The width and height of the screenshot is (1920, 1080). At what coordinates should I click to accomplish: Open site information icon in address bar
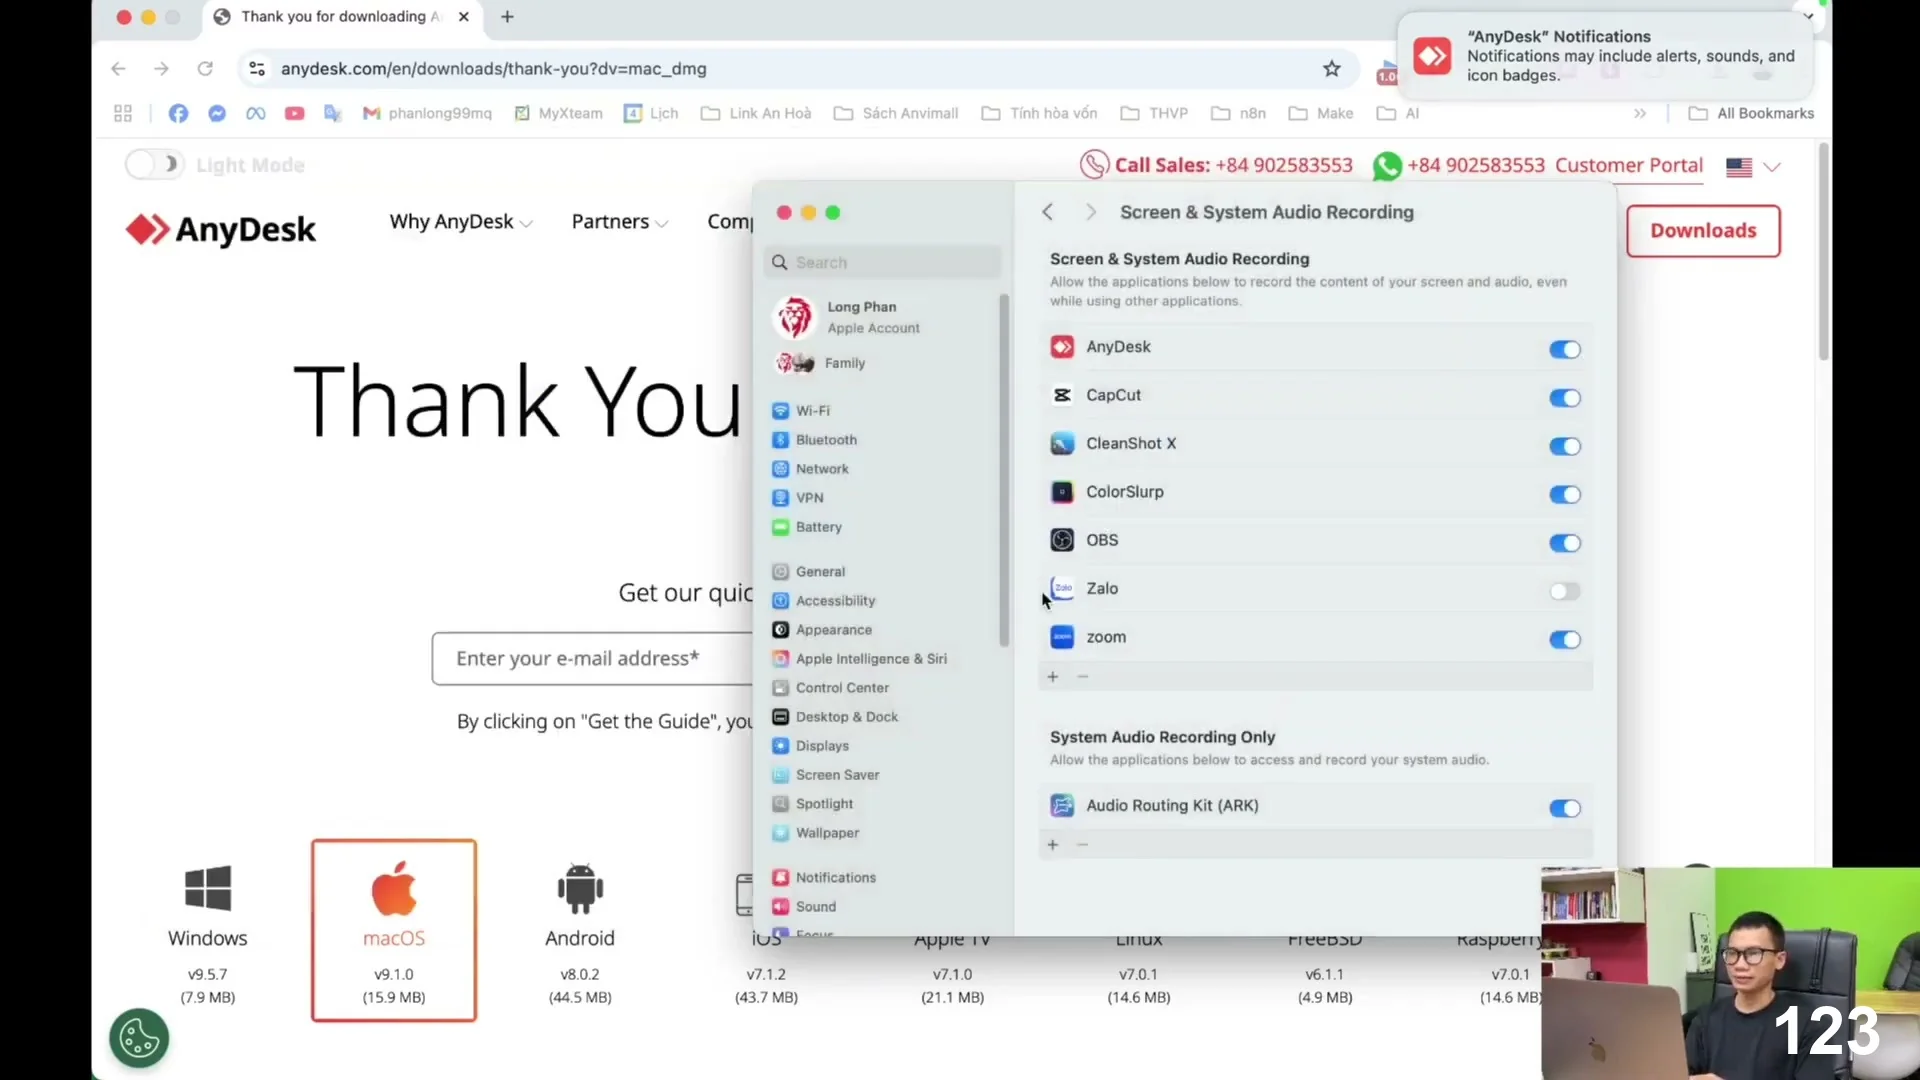point(257,69)
